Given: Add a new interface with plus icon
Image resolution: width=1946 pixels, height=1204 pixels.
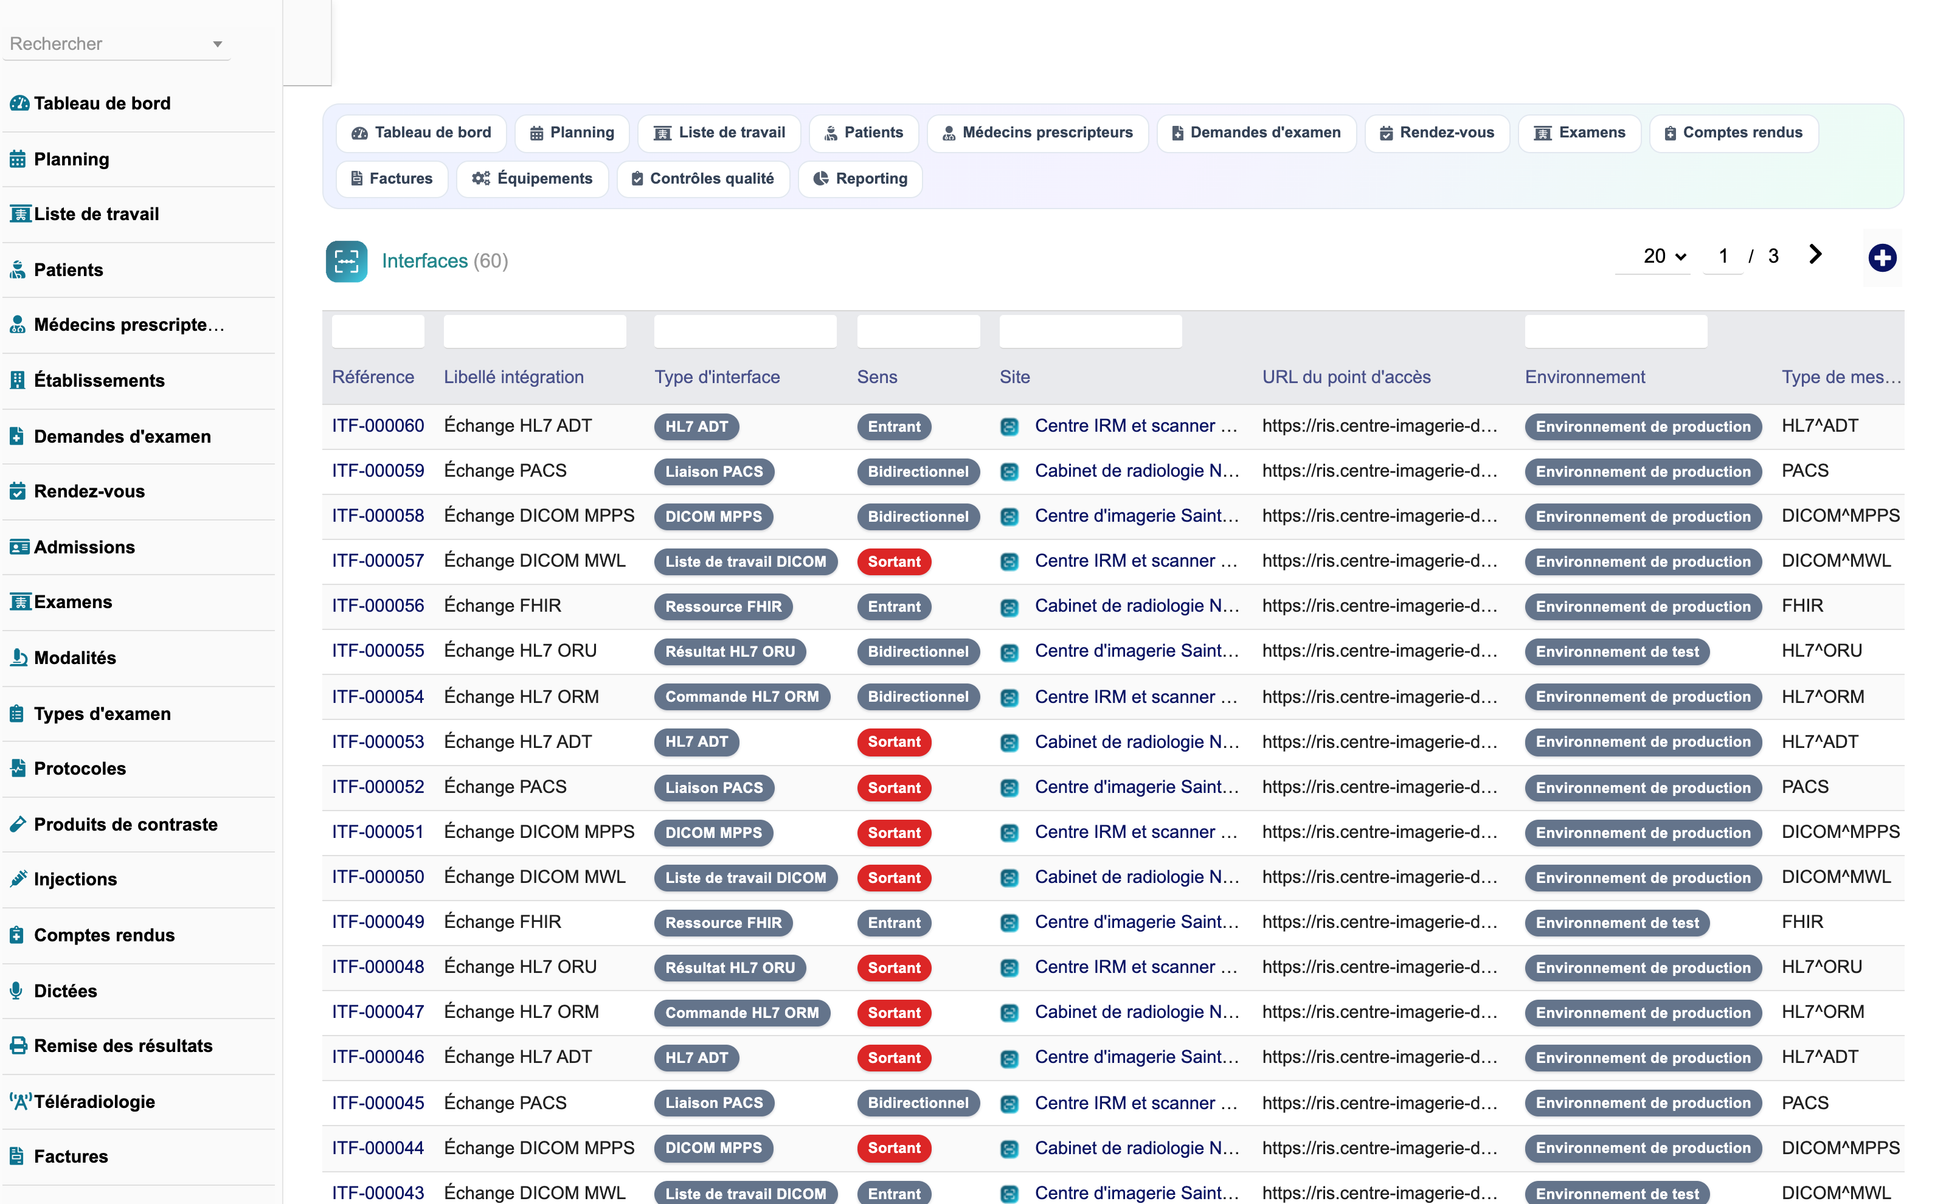Looking at the screenshot, I should [x=1882, y=258].
